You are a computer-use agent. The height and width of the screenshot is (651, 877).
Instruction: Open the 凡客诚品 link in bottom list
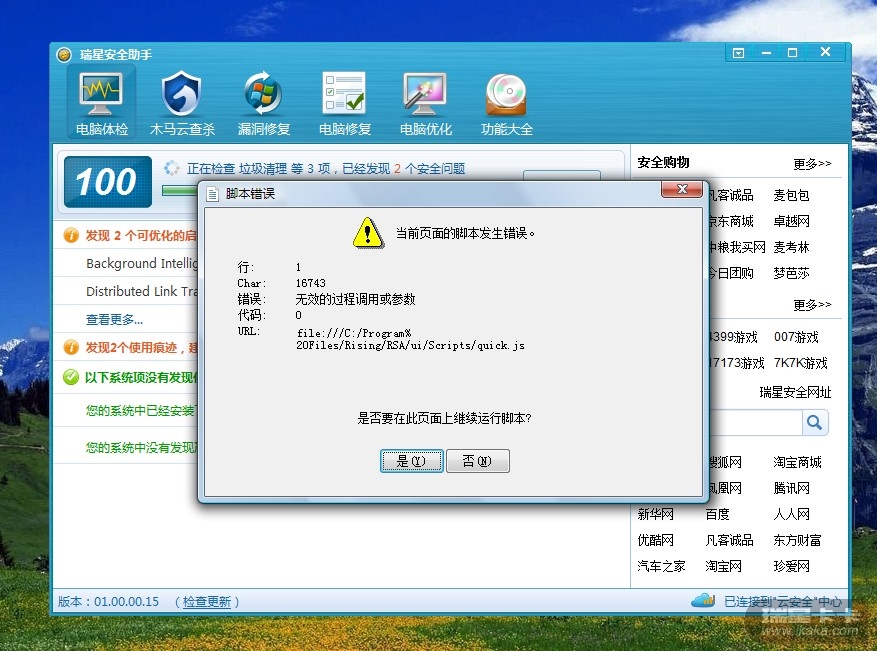tap(729, 540)
